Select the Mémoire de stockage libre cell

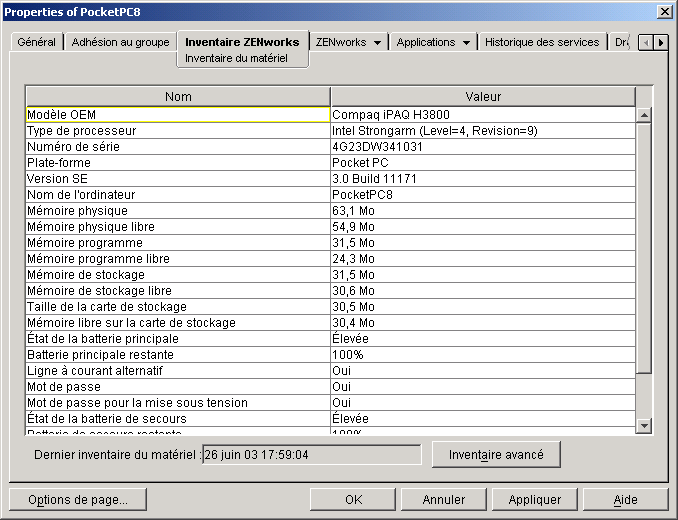coord(178,290)
